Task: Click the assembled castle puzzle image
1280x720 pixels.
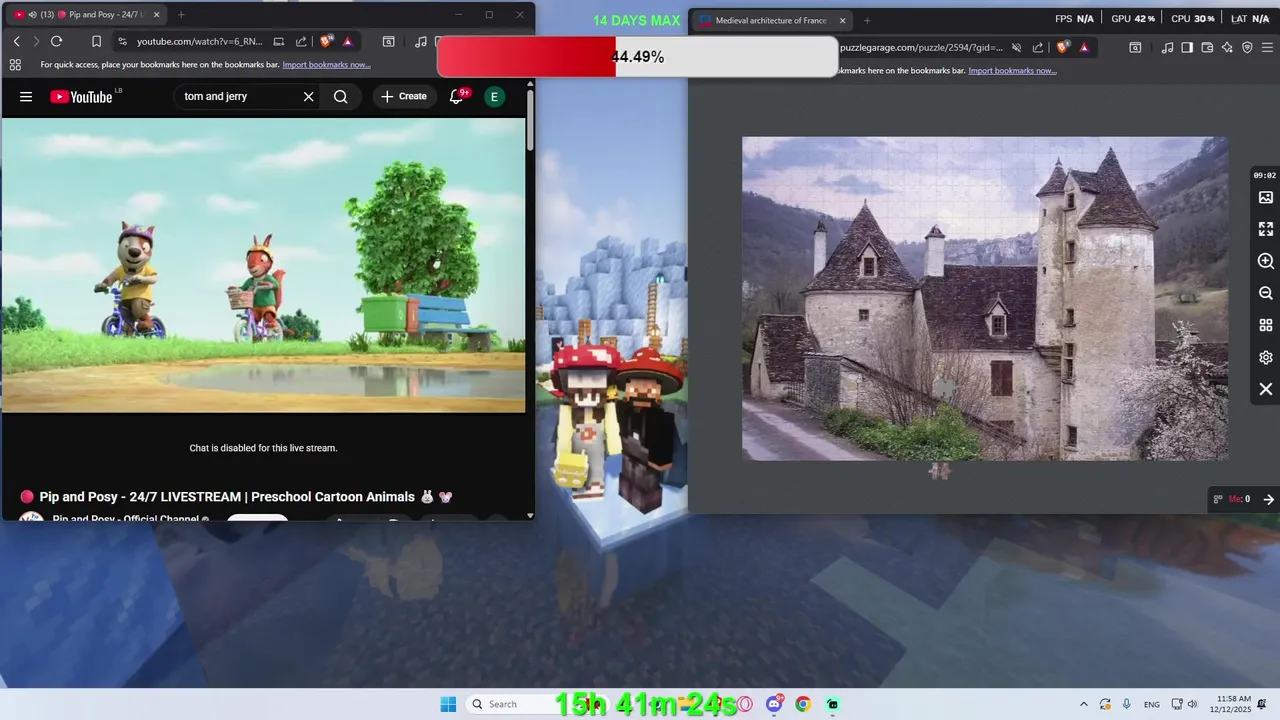Action: click(985, 298)
